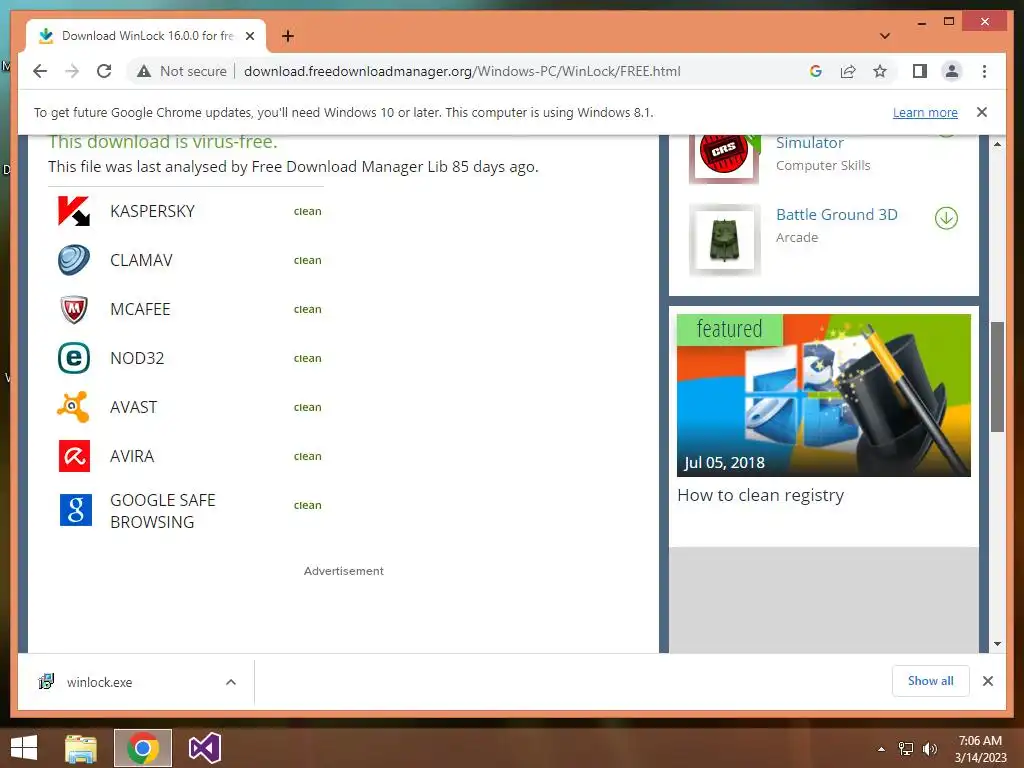Reload the current page
Image resolution: width=1024 pixels, height=768 pixels.
click(104, 71)
